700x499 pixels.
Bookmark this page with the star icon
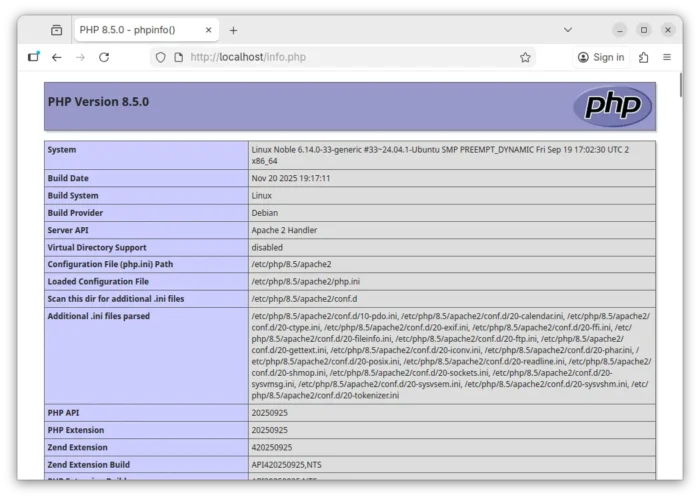pyautogui.click(x=525, y=58)
